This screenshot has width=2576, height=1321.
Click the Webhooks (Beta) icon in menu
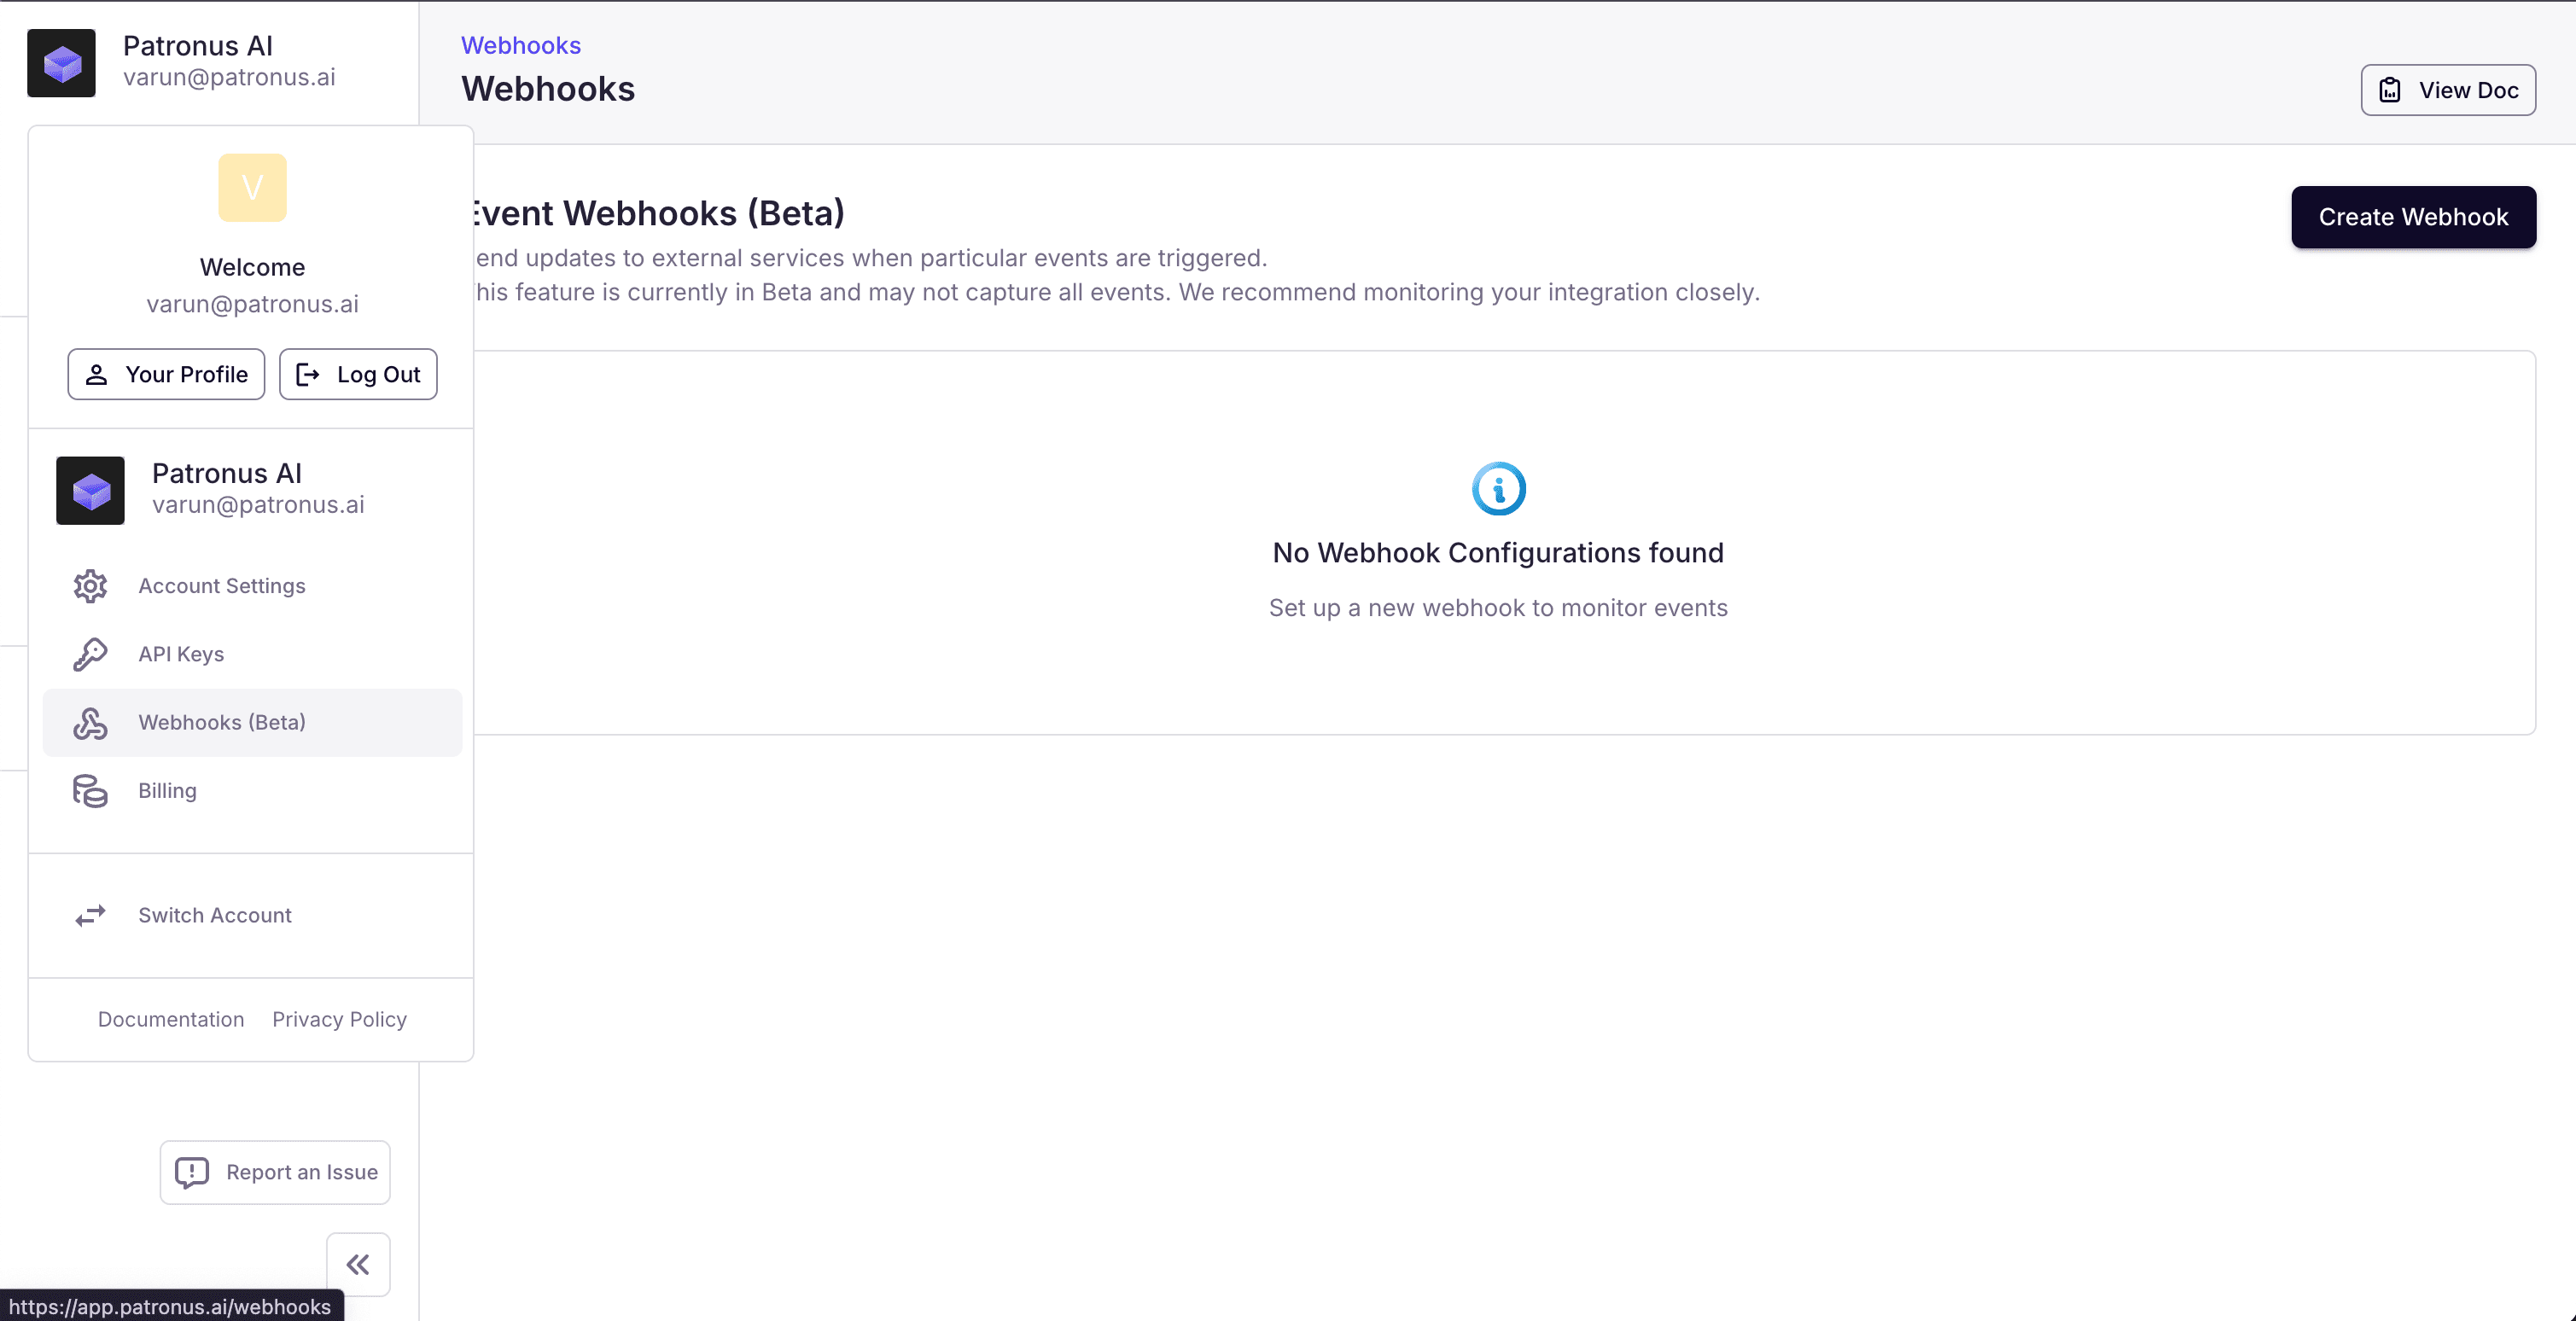90,722
